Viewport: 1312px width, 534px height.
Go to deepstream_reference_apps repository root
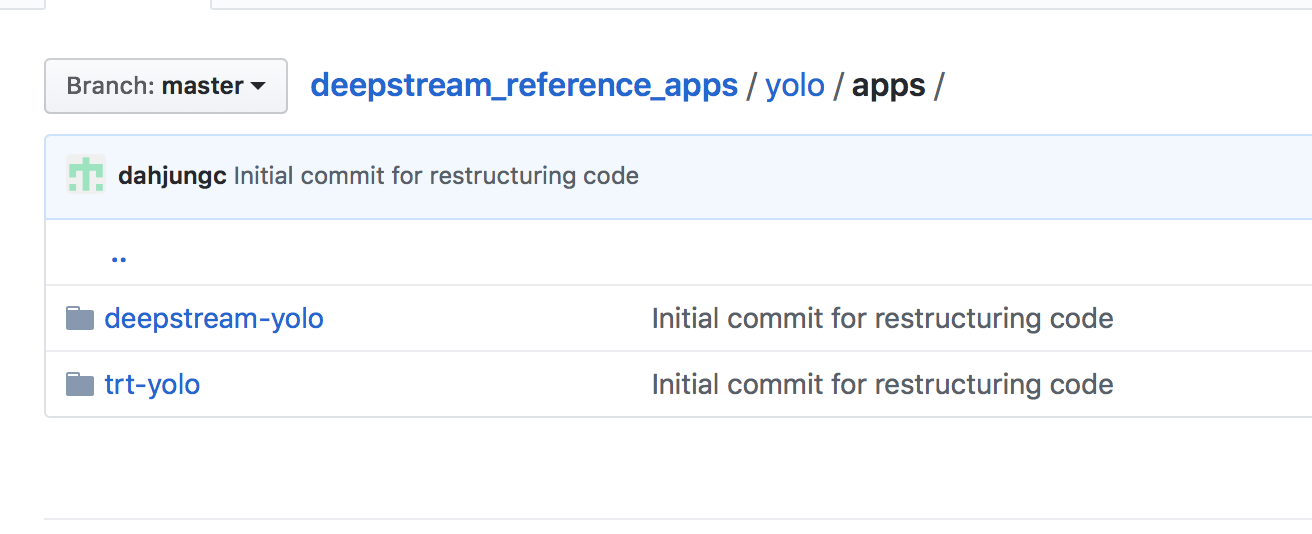point(524,86)
